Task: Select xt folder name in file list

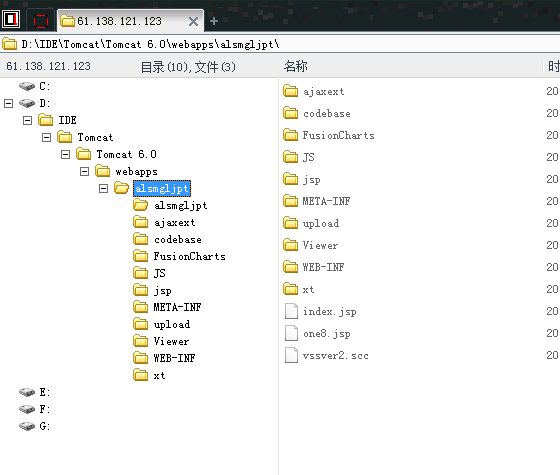Action: pyautogui.click(x=309, y=289)
